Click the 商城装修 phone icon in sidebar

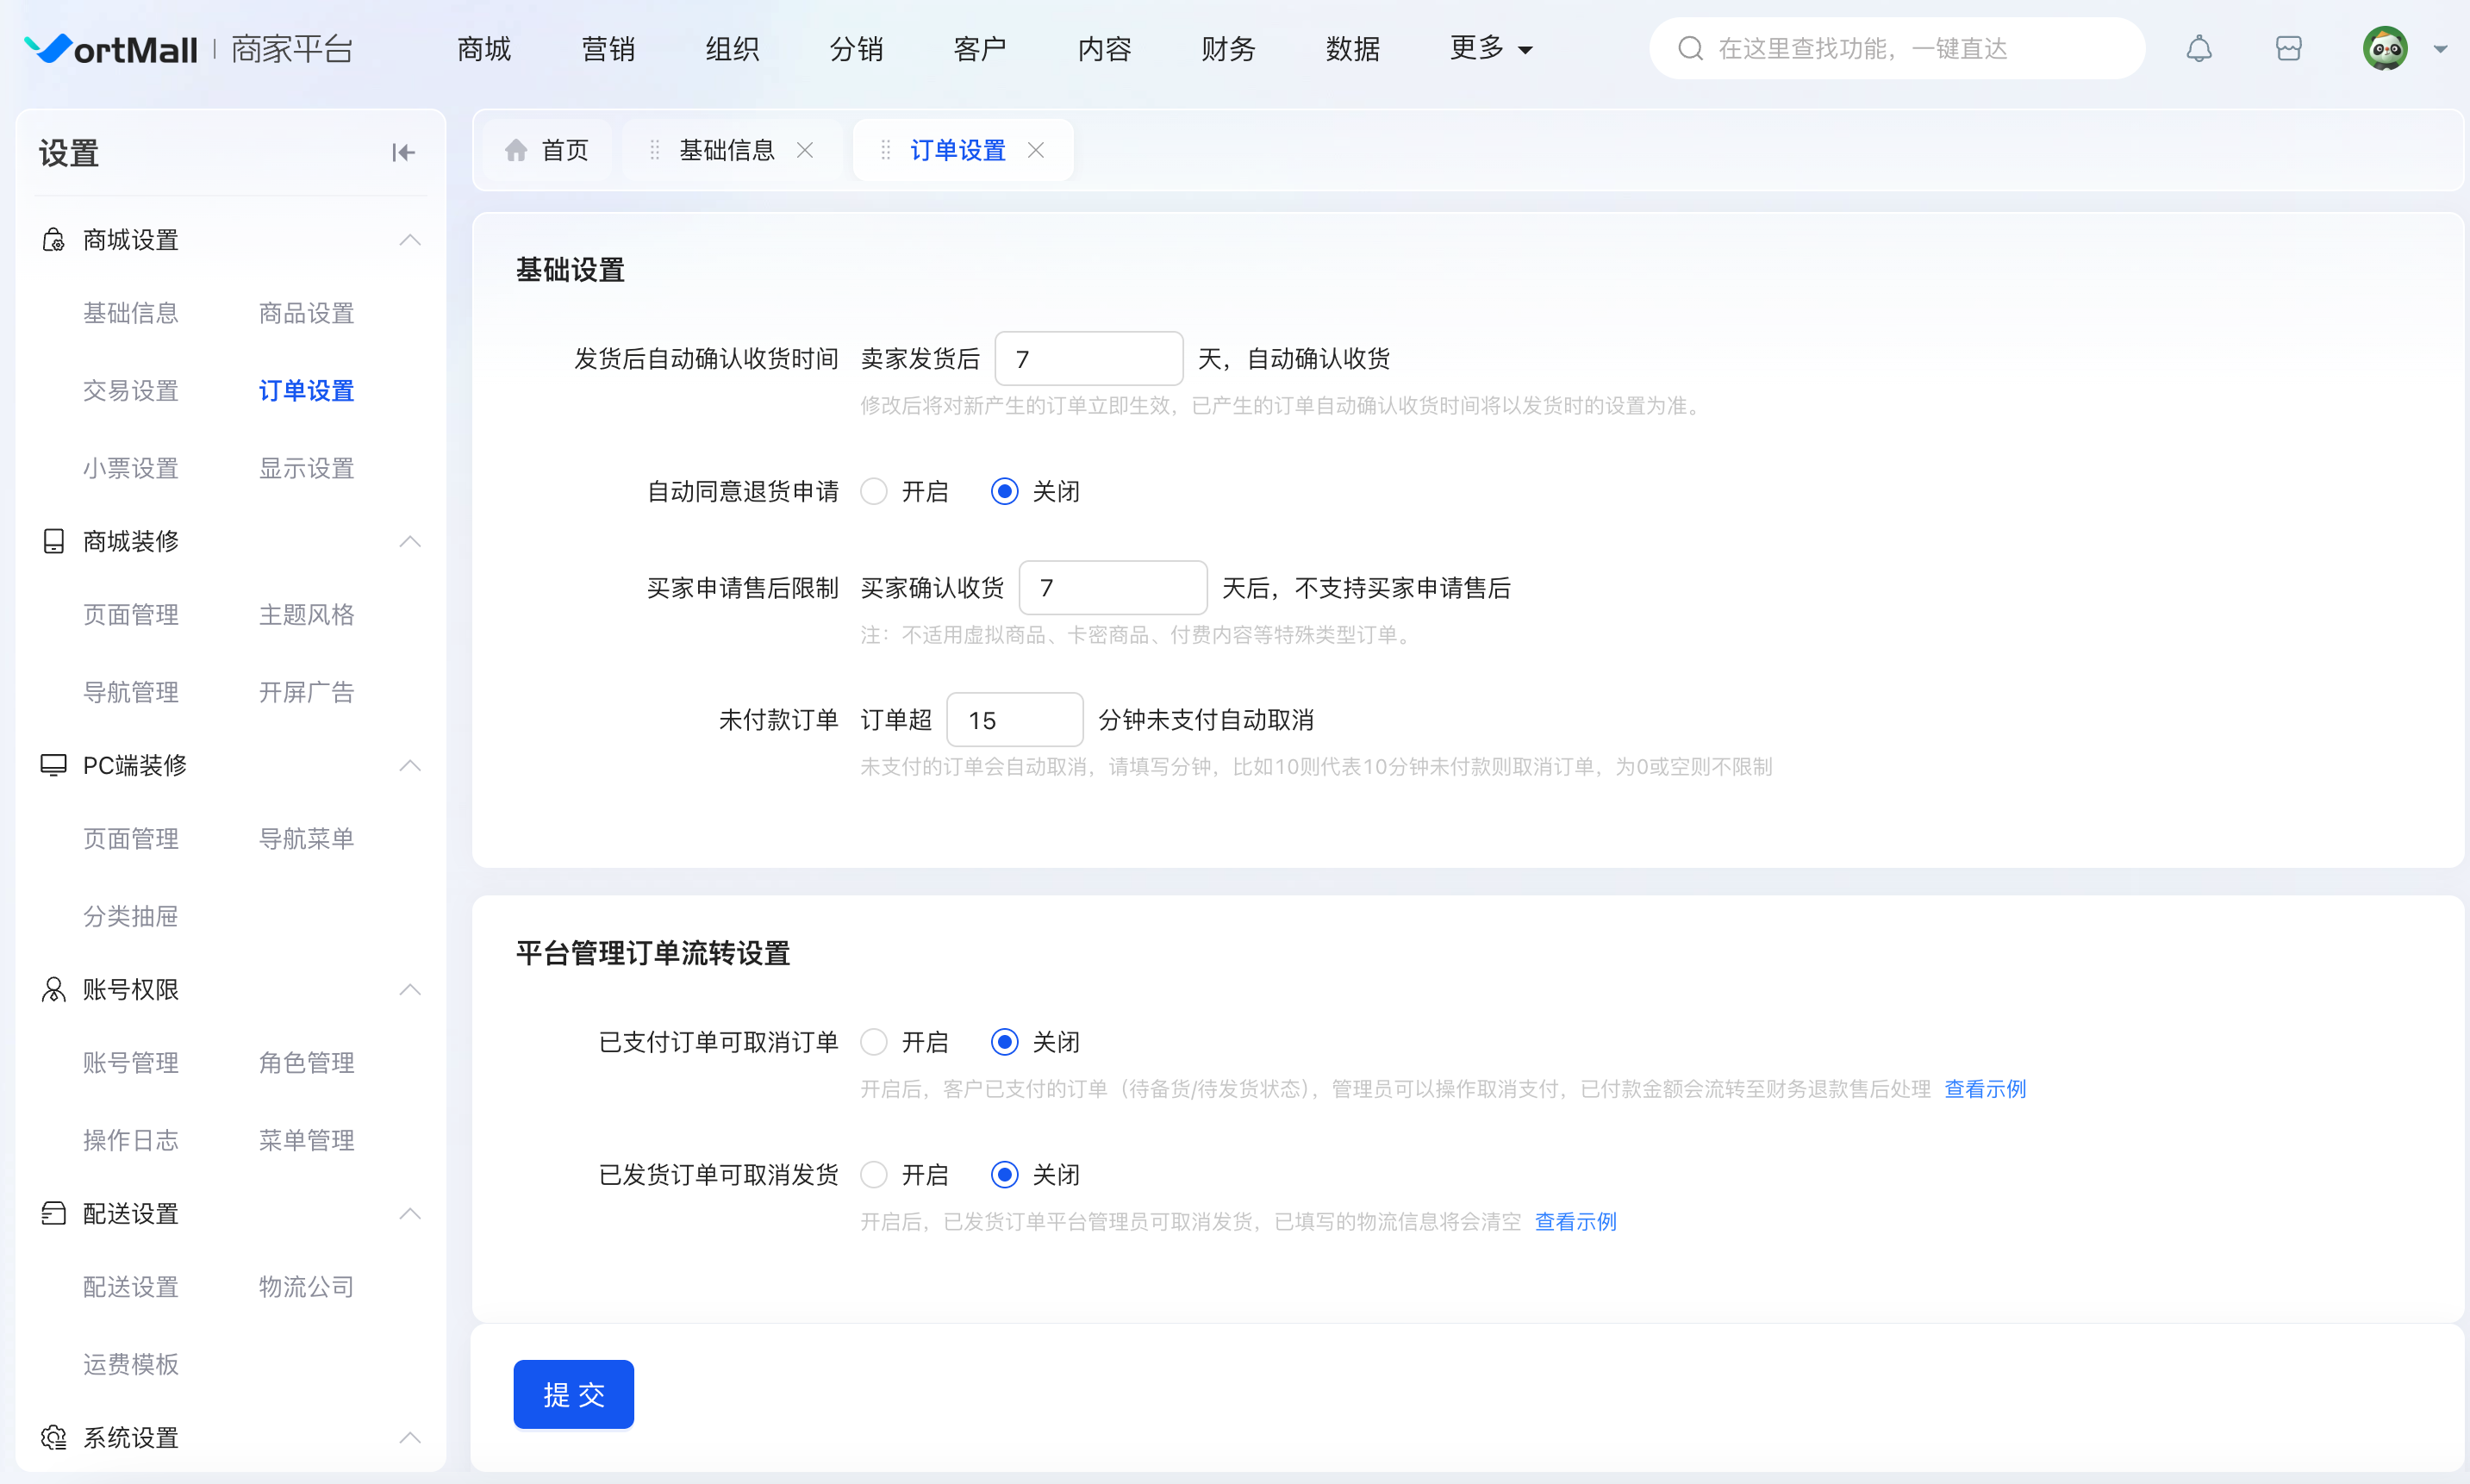point(53,541)
